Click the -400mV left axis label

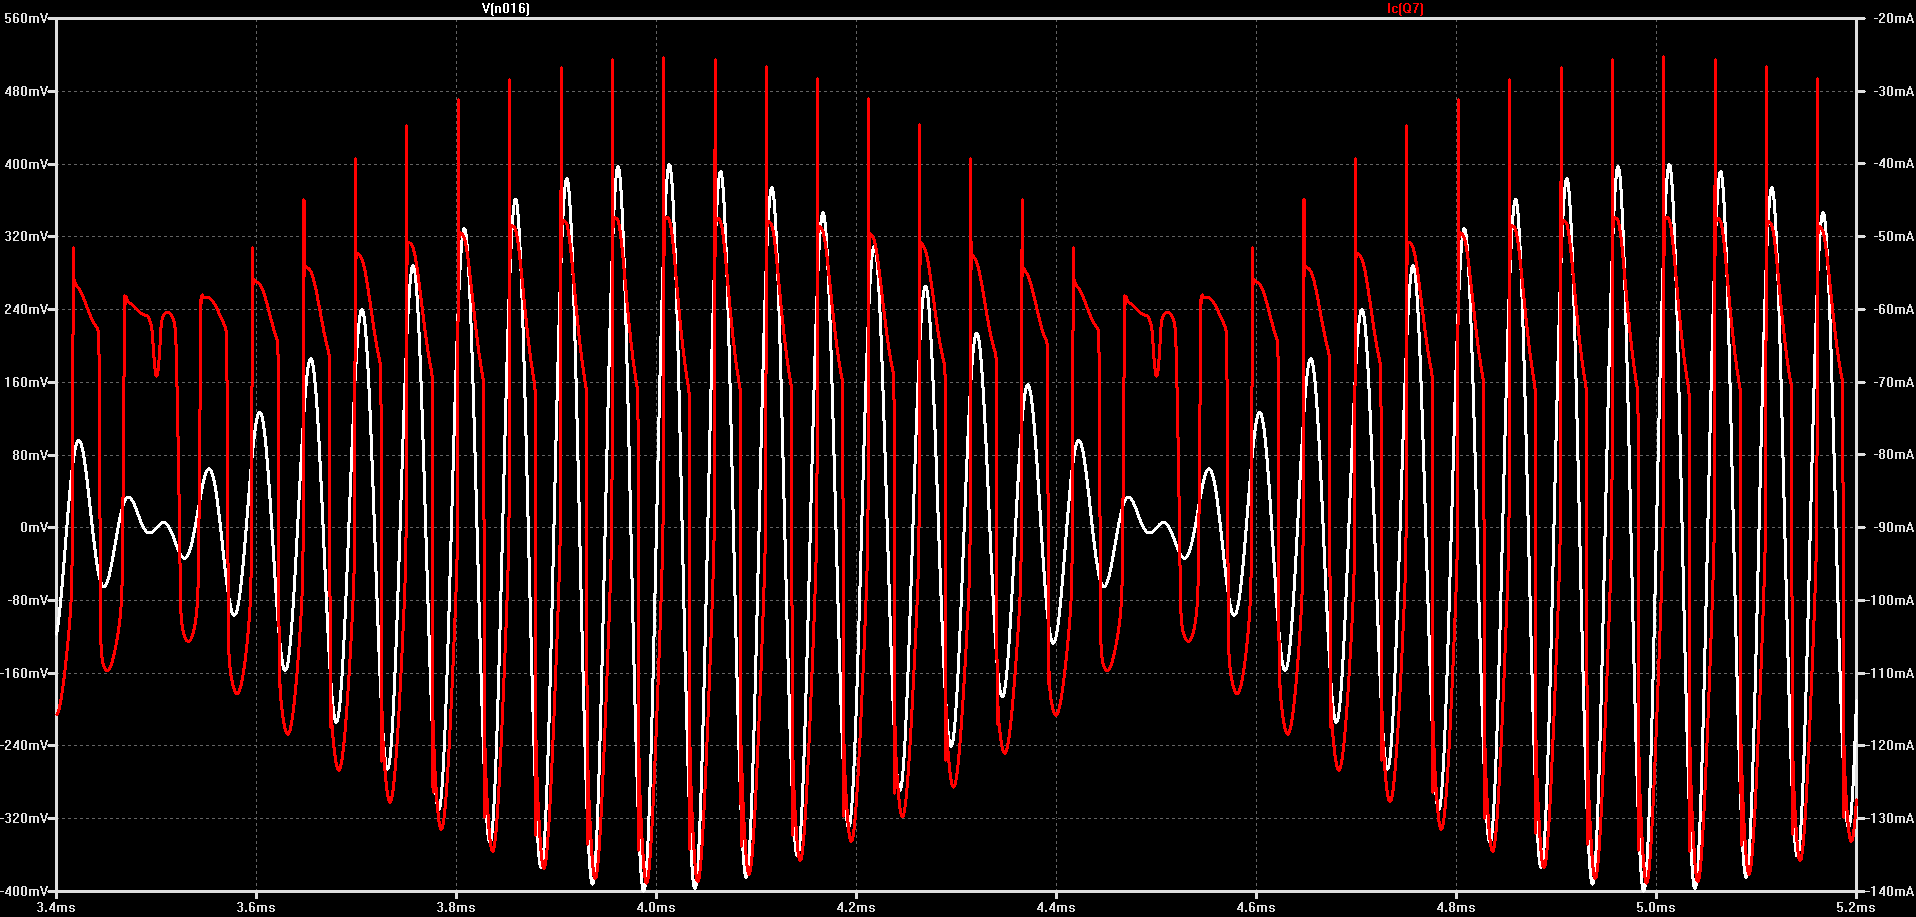click(24, 891)
